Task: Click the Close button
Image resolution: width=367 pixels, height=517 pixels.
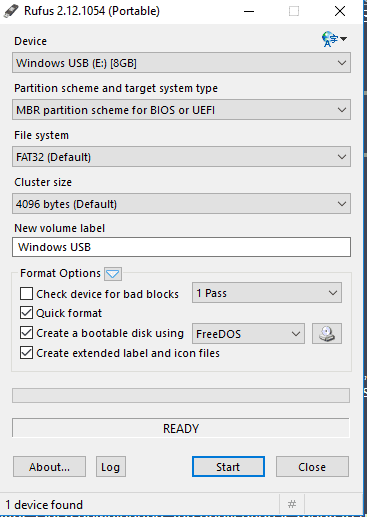Action: 312,467
